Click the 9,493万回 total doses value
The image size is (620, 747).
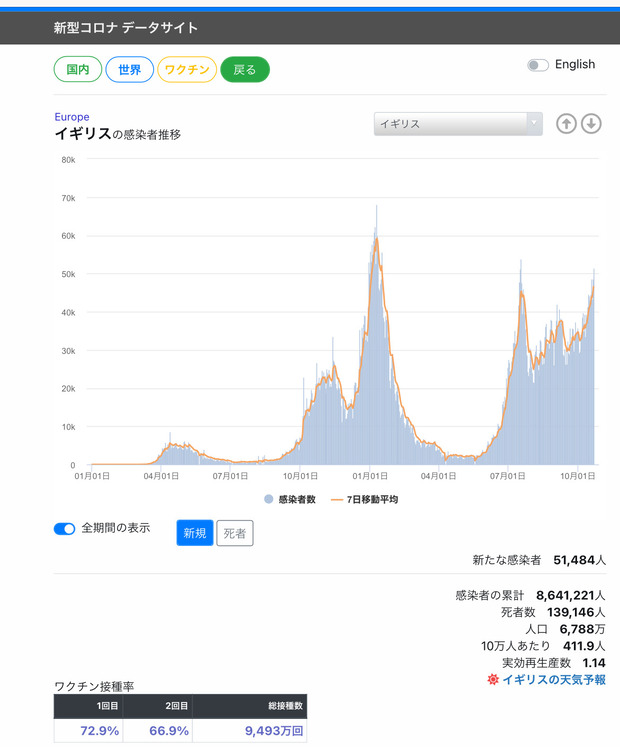274,730
